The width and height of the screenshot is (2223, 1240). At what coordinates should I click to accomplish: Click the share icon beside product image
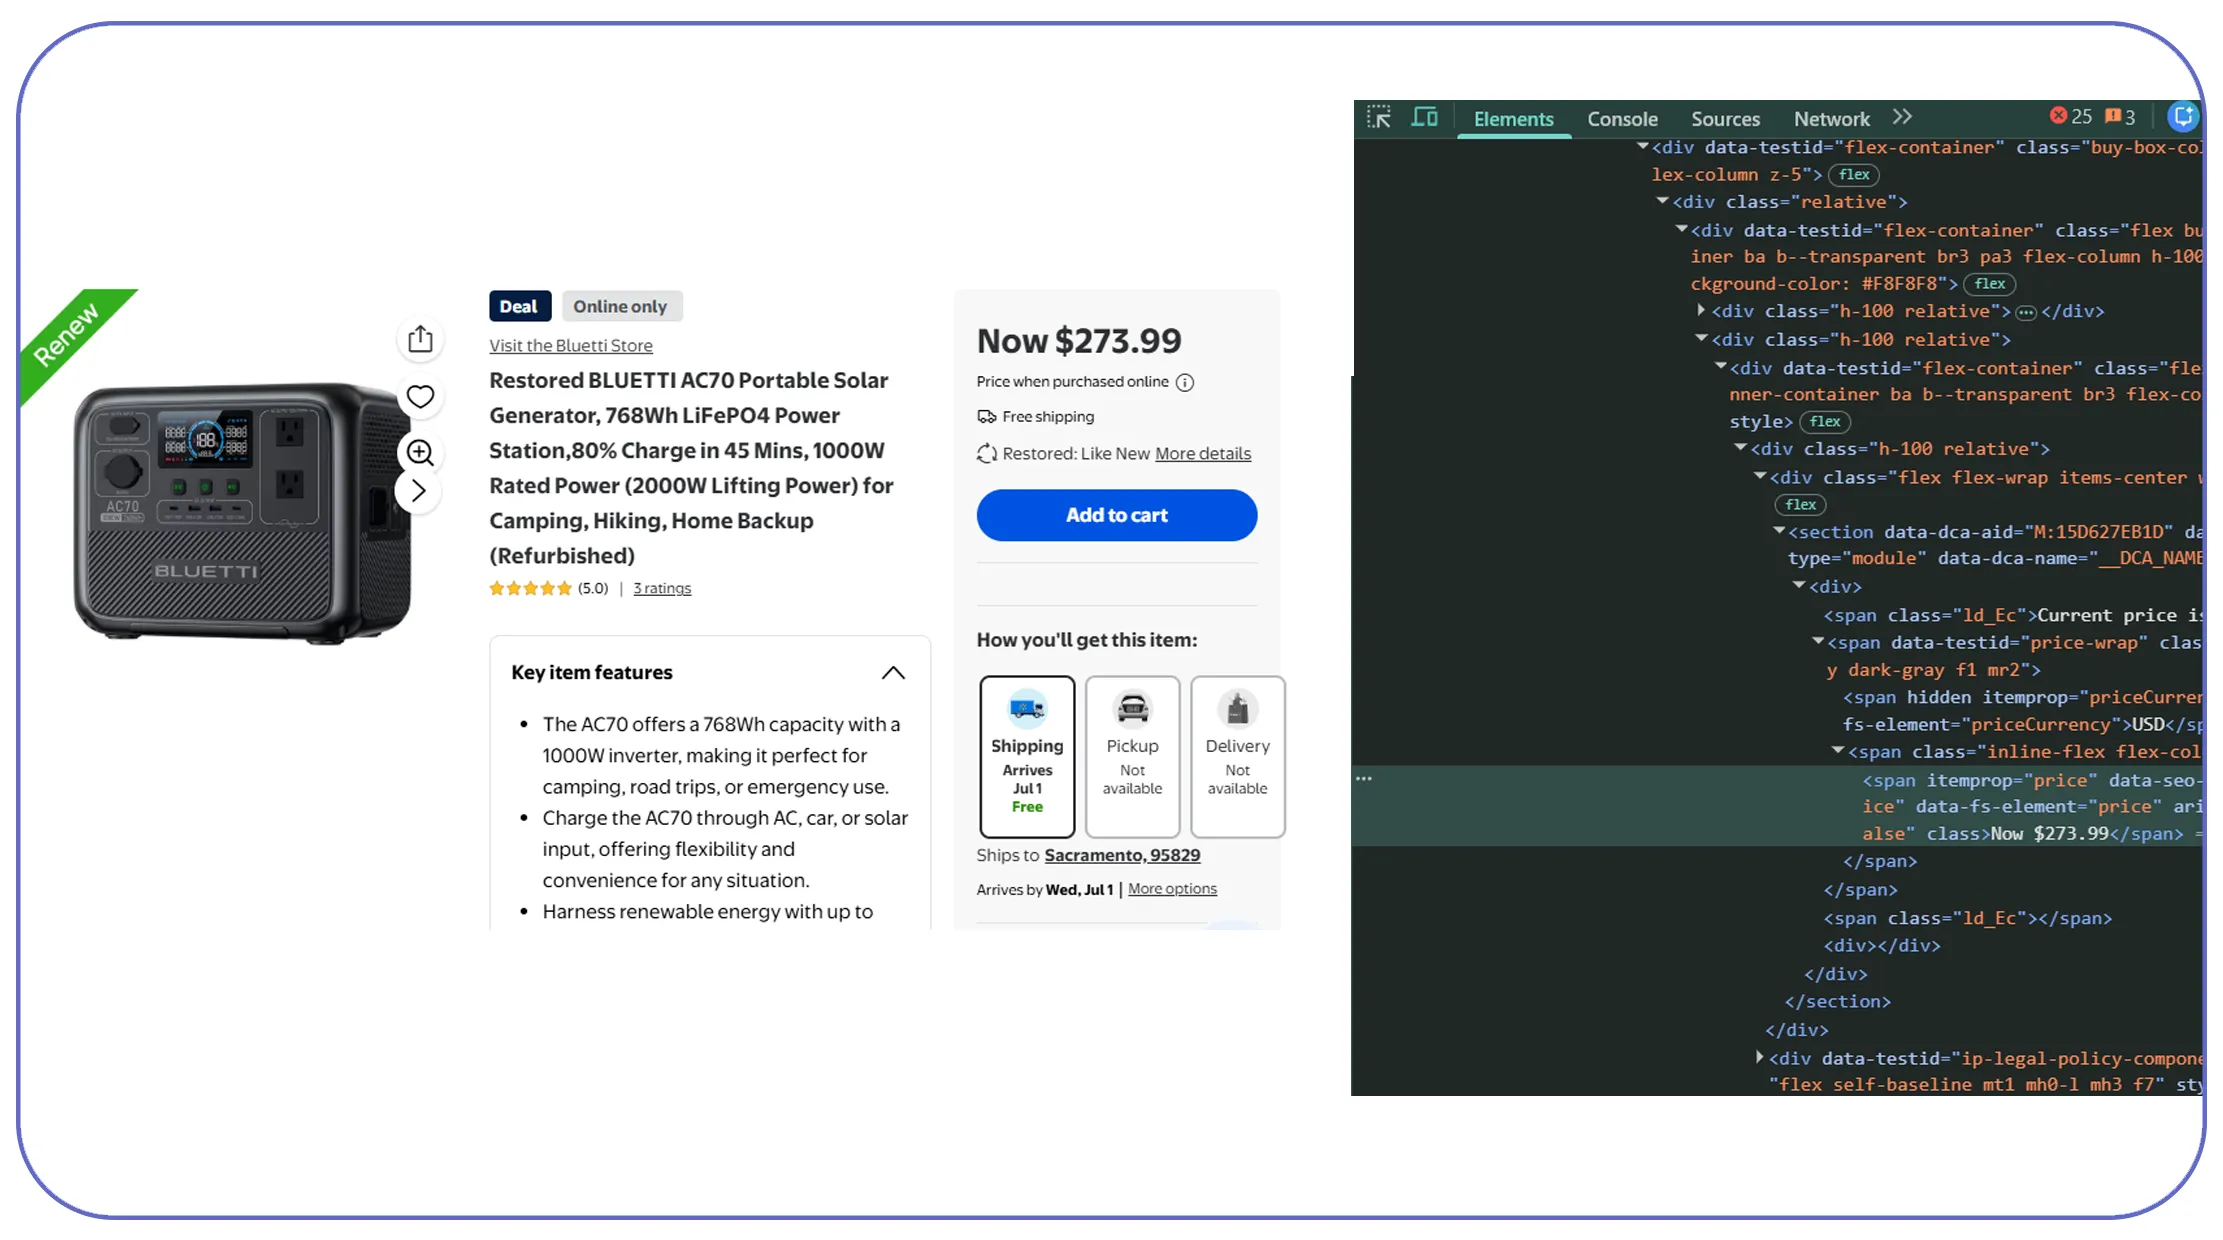420,339
